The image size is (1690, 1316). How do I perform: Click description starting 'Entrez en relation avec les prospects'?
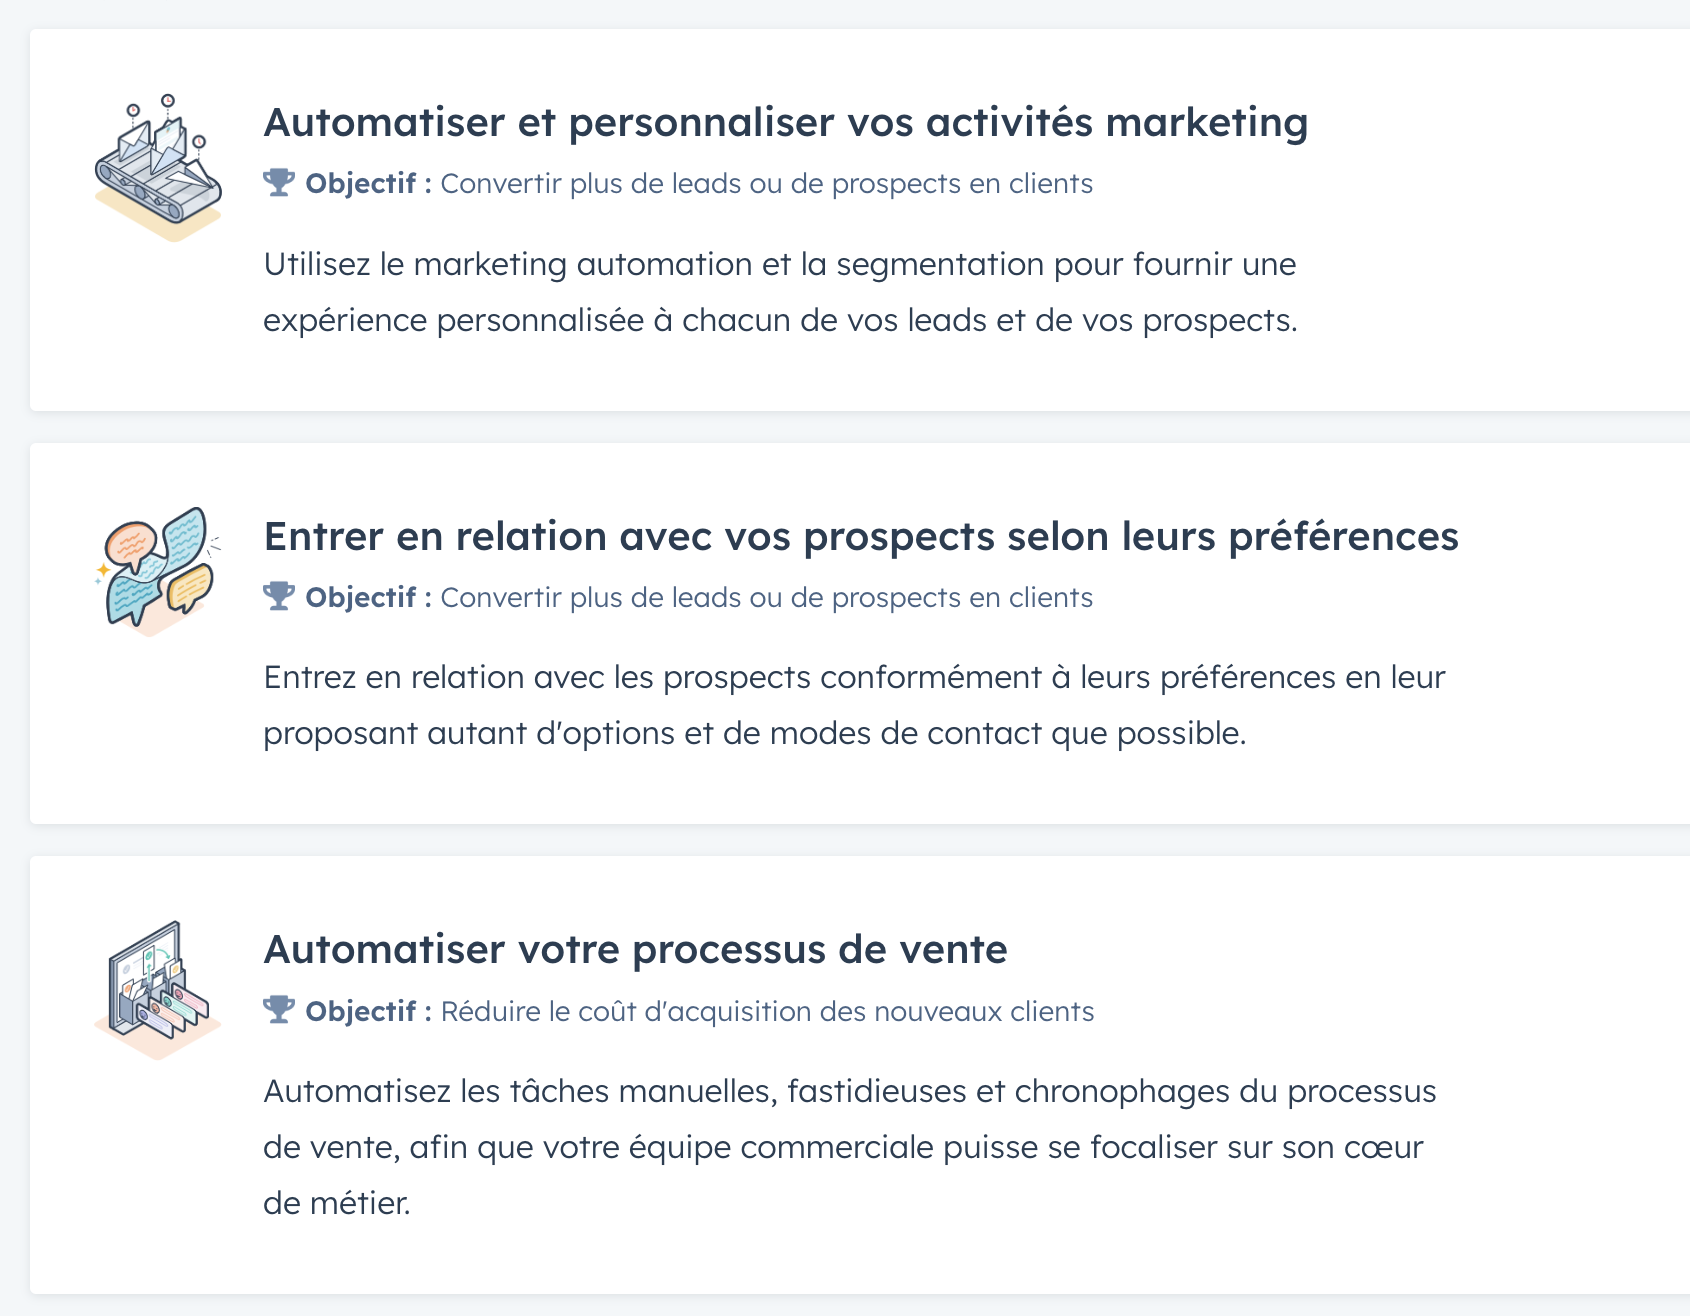pyautogui.click(x=855, y=705)
